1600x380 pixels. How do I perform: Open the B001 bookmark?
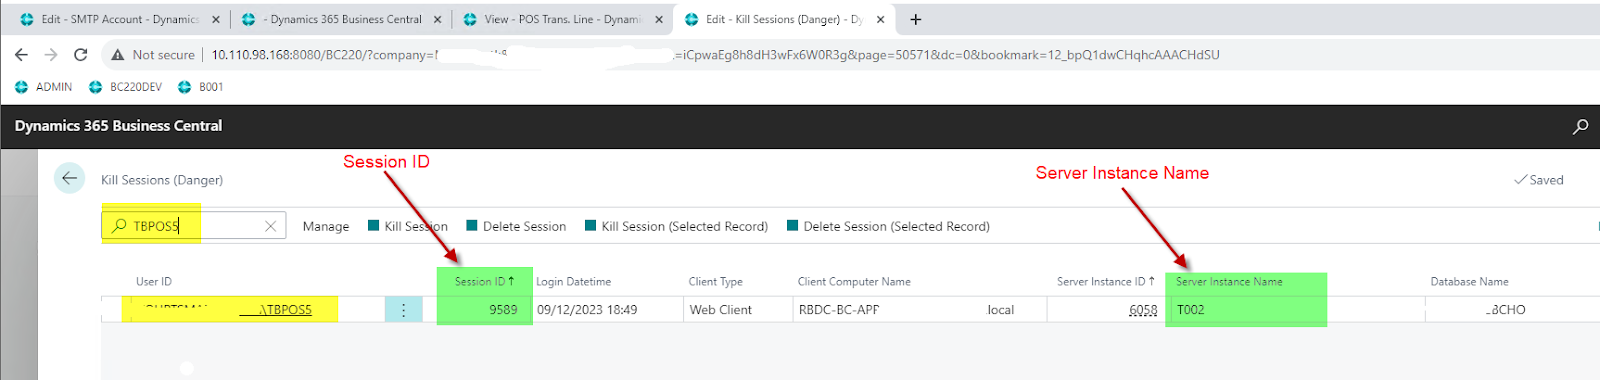(x=200, y=87)
